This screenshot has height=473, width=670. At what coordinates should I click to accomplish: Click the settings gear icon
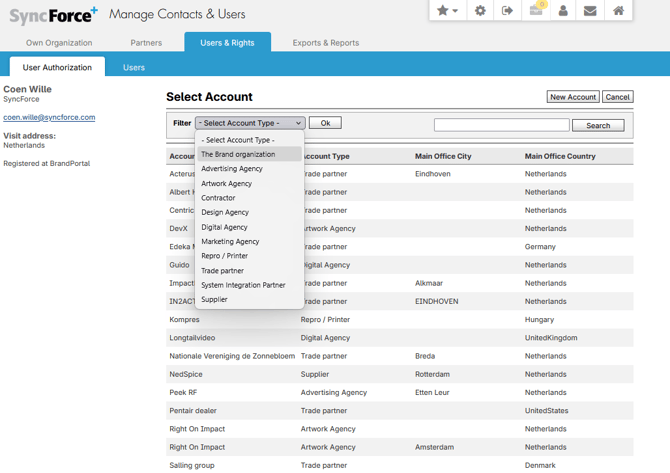[480, 11]
